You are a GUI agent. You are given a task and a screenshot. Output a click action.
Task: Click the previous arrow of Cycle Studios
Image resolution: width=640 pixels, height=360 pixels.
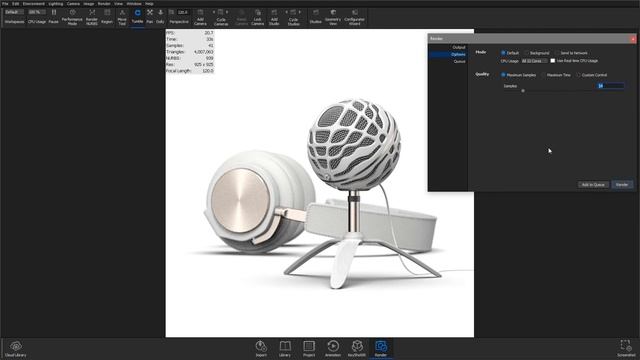[287, 12]
